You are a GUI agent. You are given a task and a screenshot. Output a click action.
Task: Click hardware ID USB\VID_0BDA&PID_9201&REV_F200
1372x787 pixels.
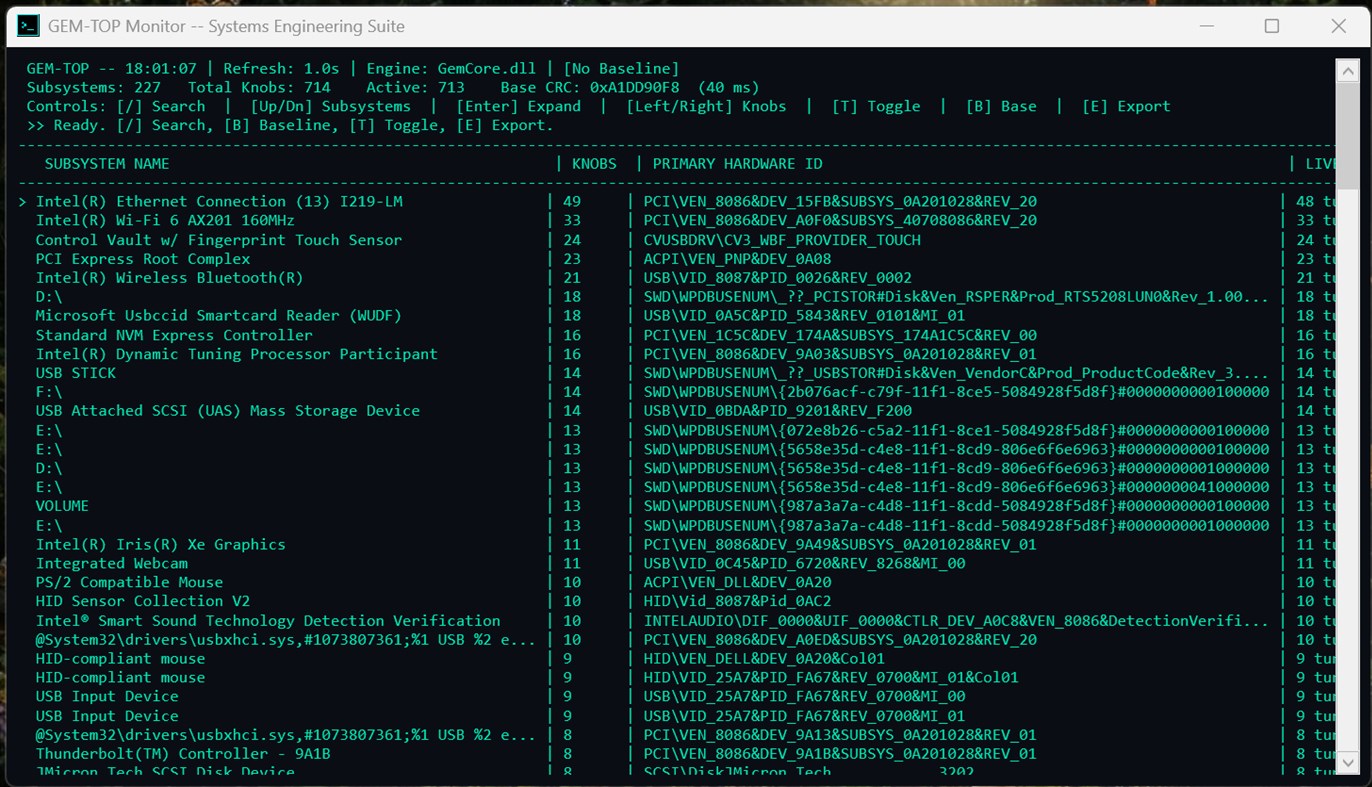(777, 411)
